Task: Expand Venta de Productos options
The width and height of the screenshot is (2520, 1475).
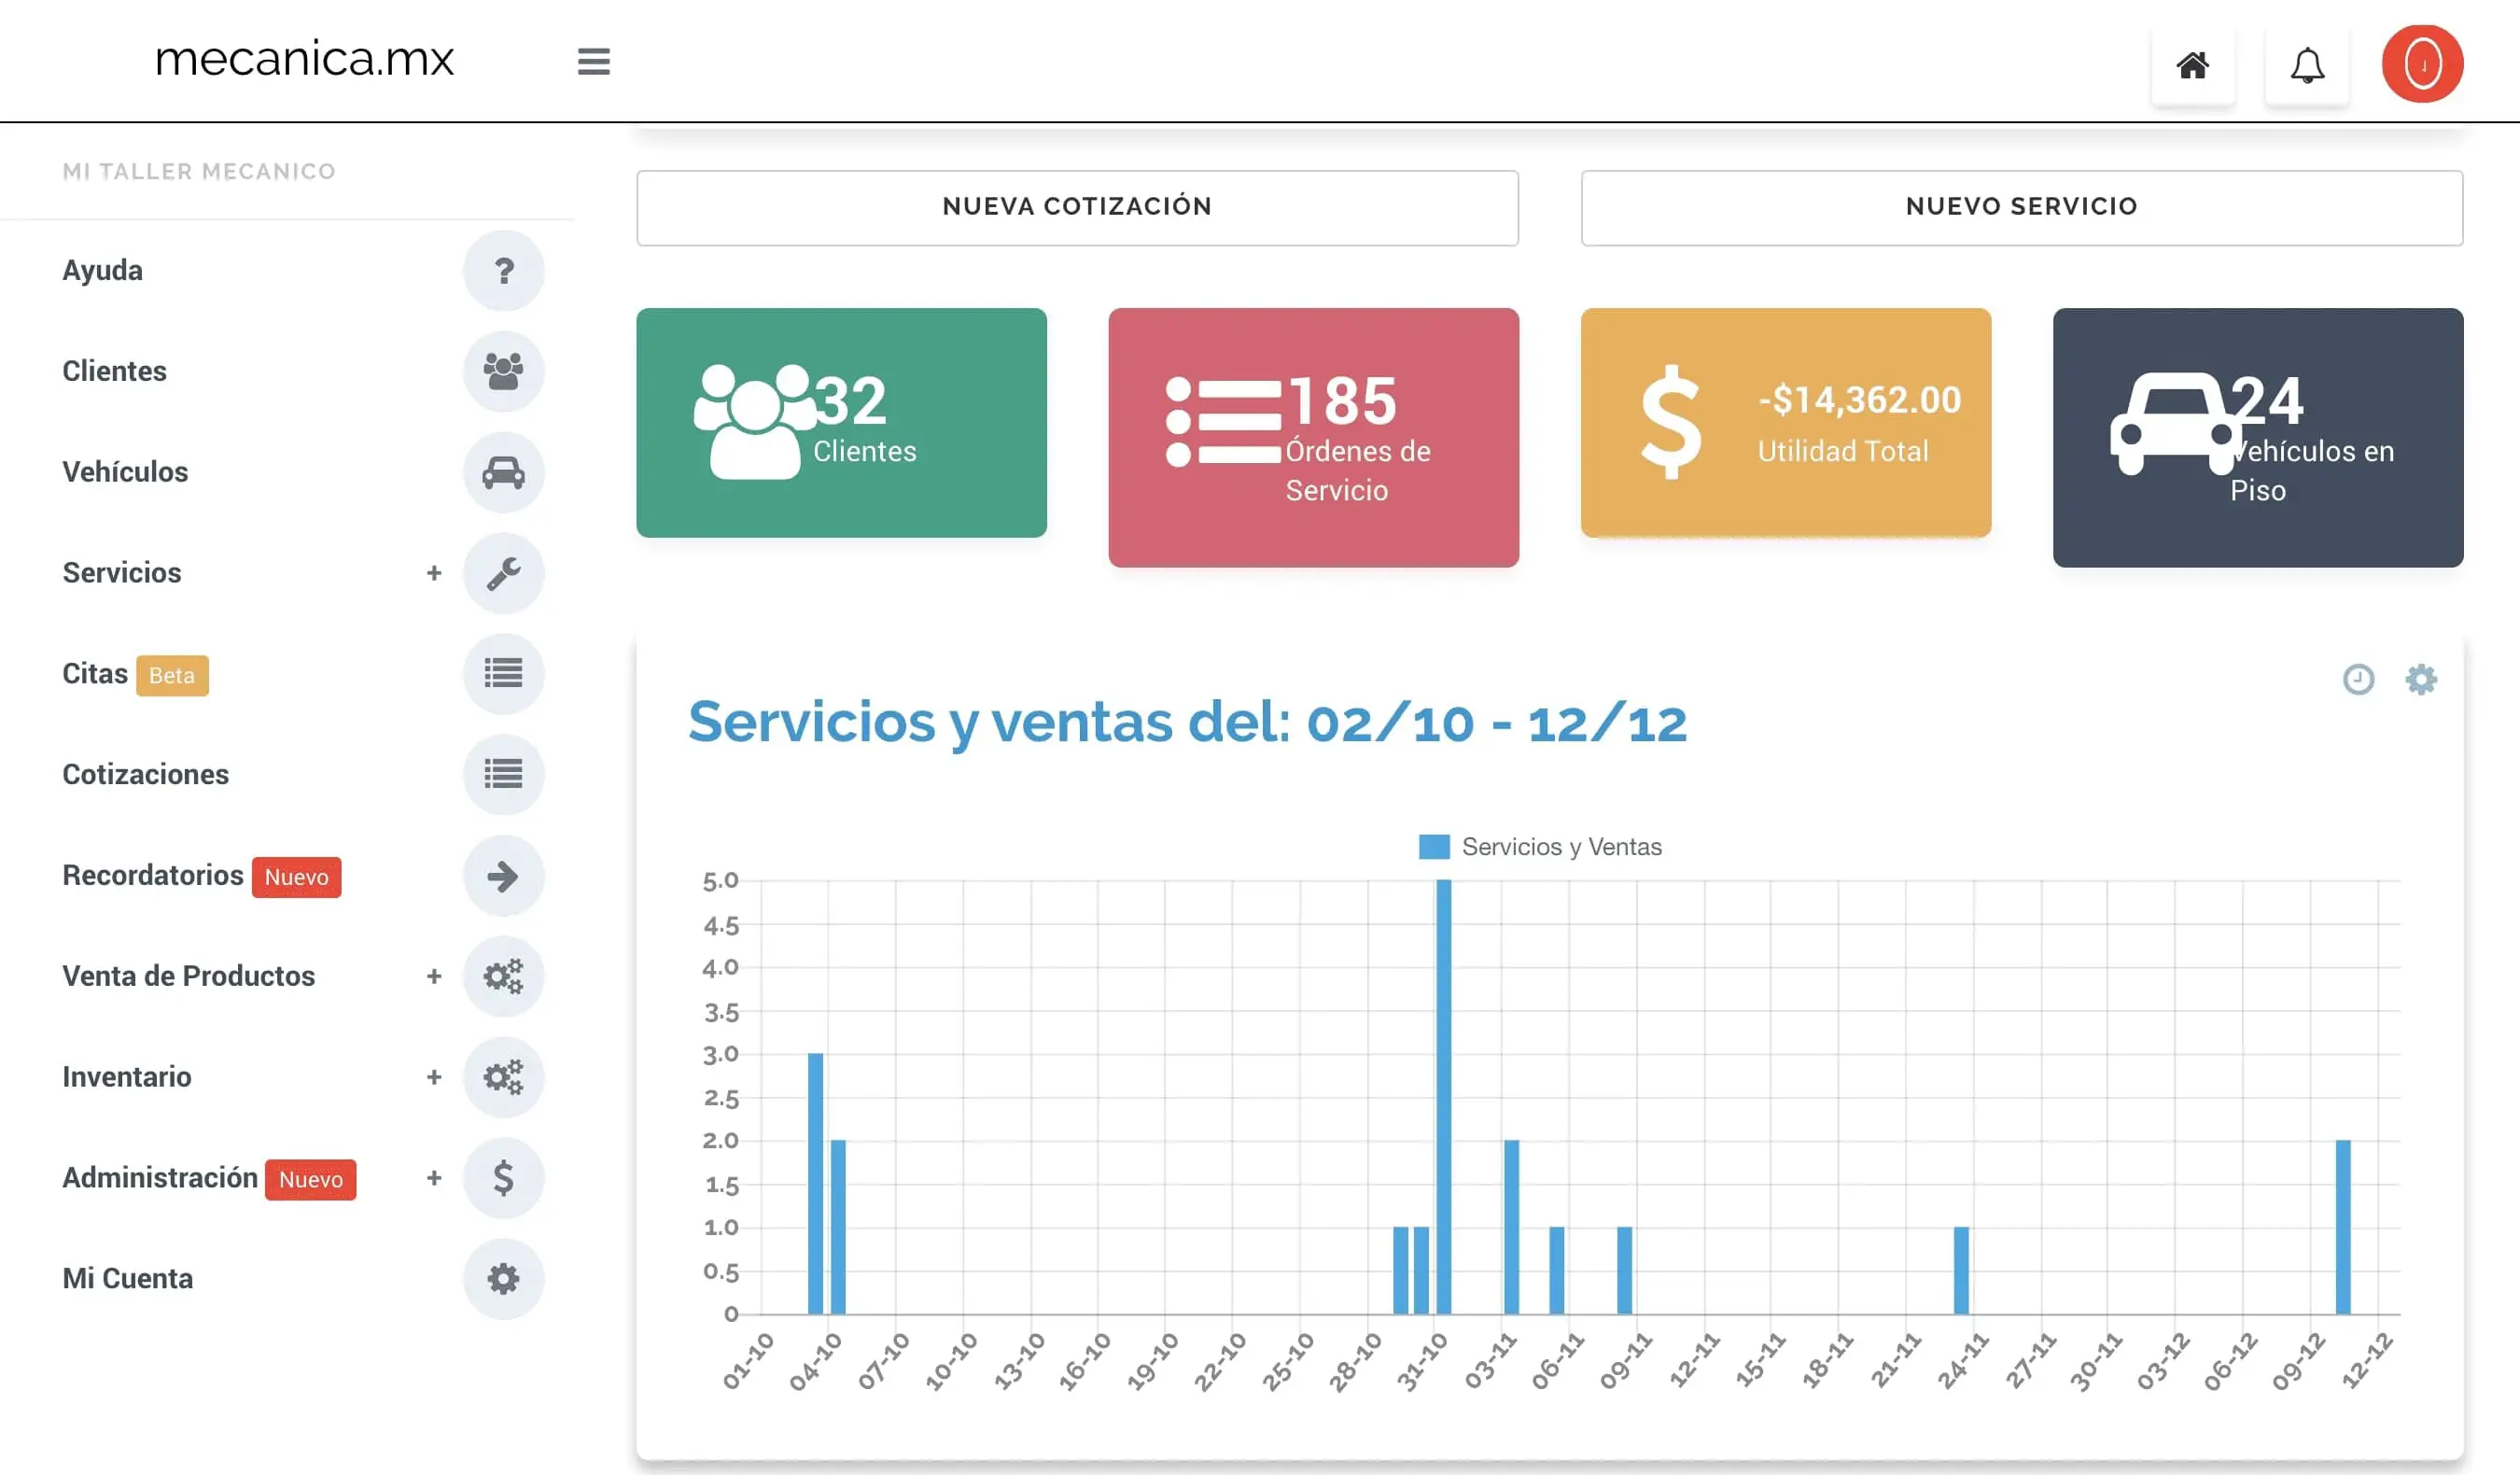Action: click(x=434, y=976)
